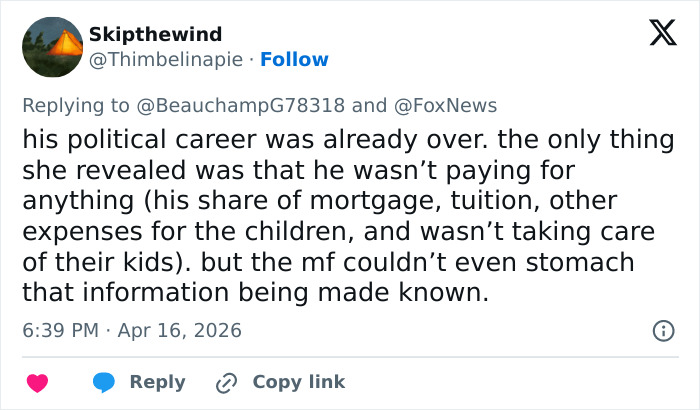Viewport: 700px width, 410px height.
Task: Follow the Skipthewind account
Action: click(x=294, y=60)
